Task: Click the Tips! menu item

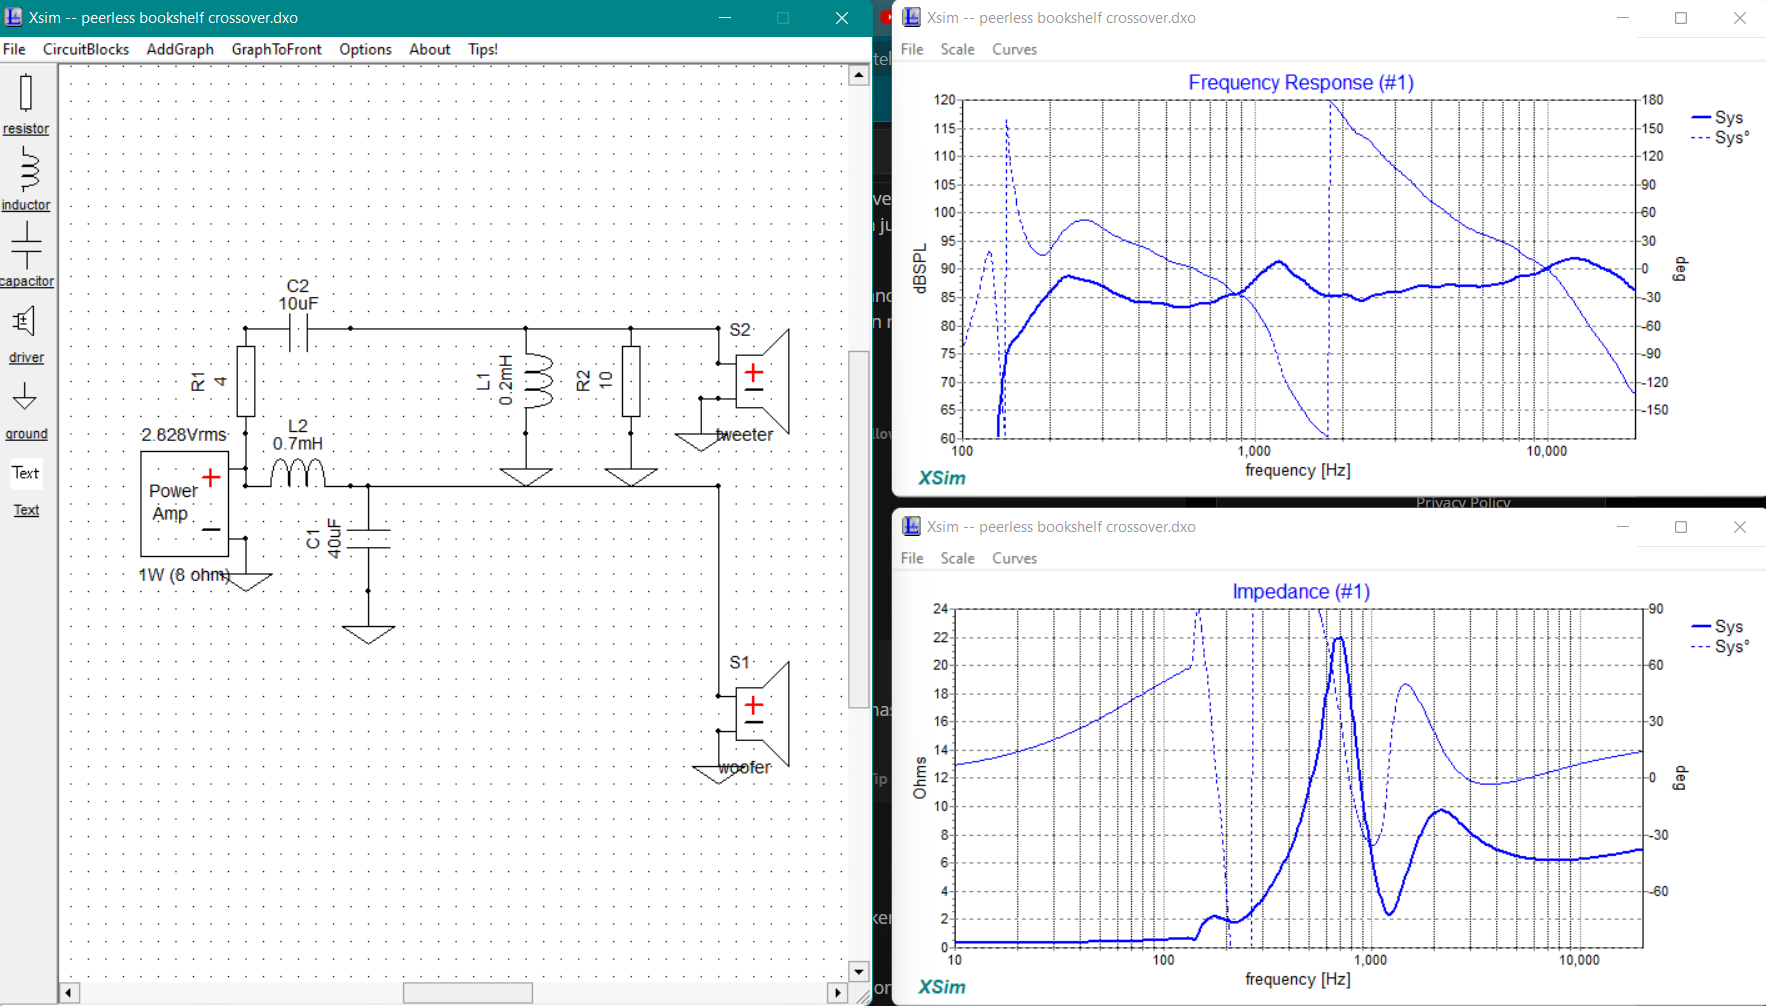Action: 483,49
